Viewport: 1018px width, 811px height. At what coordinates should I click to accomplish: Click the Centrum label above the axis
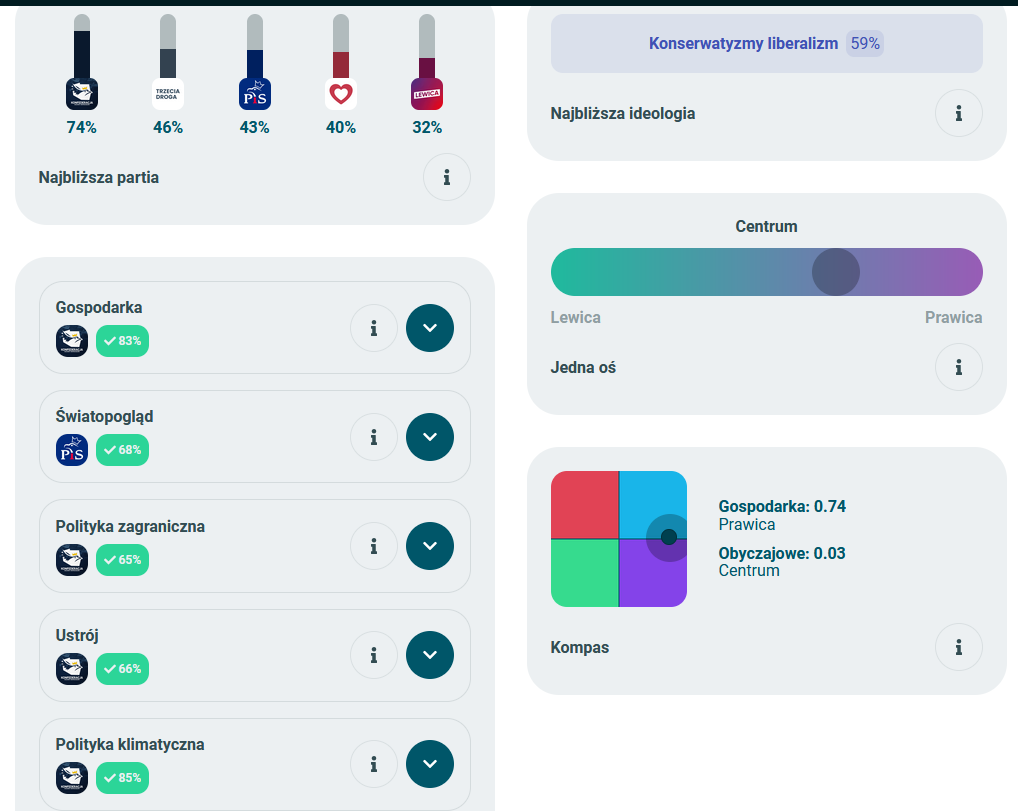click(766, 227)
